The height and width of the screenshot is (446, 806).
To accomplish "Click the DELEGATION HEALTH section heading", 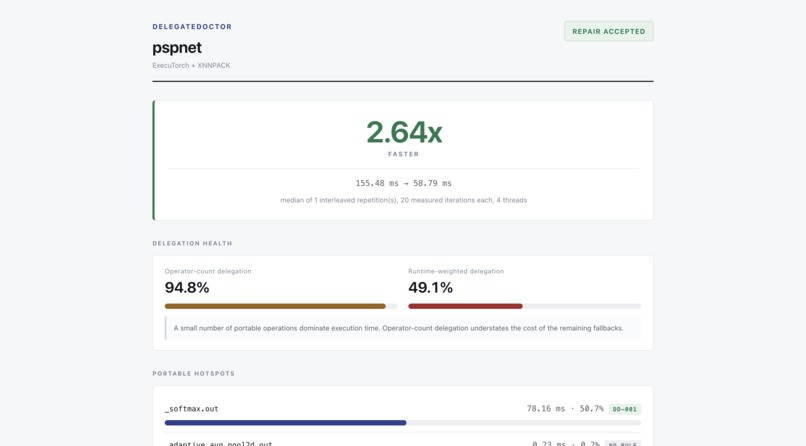I will tap(192, 244).
